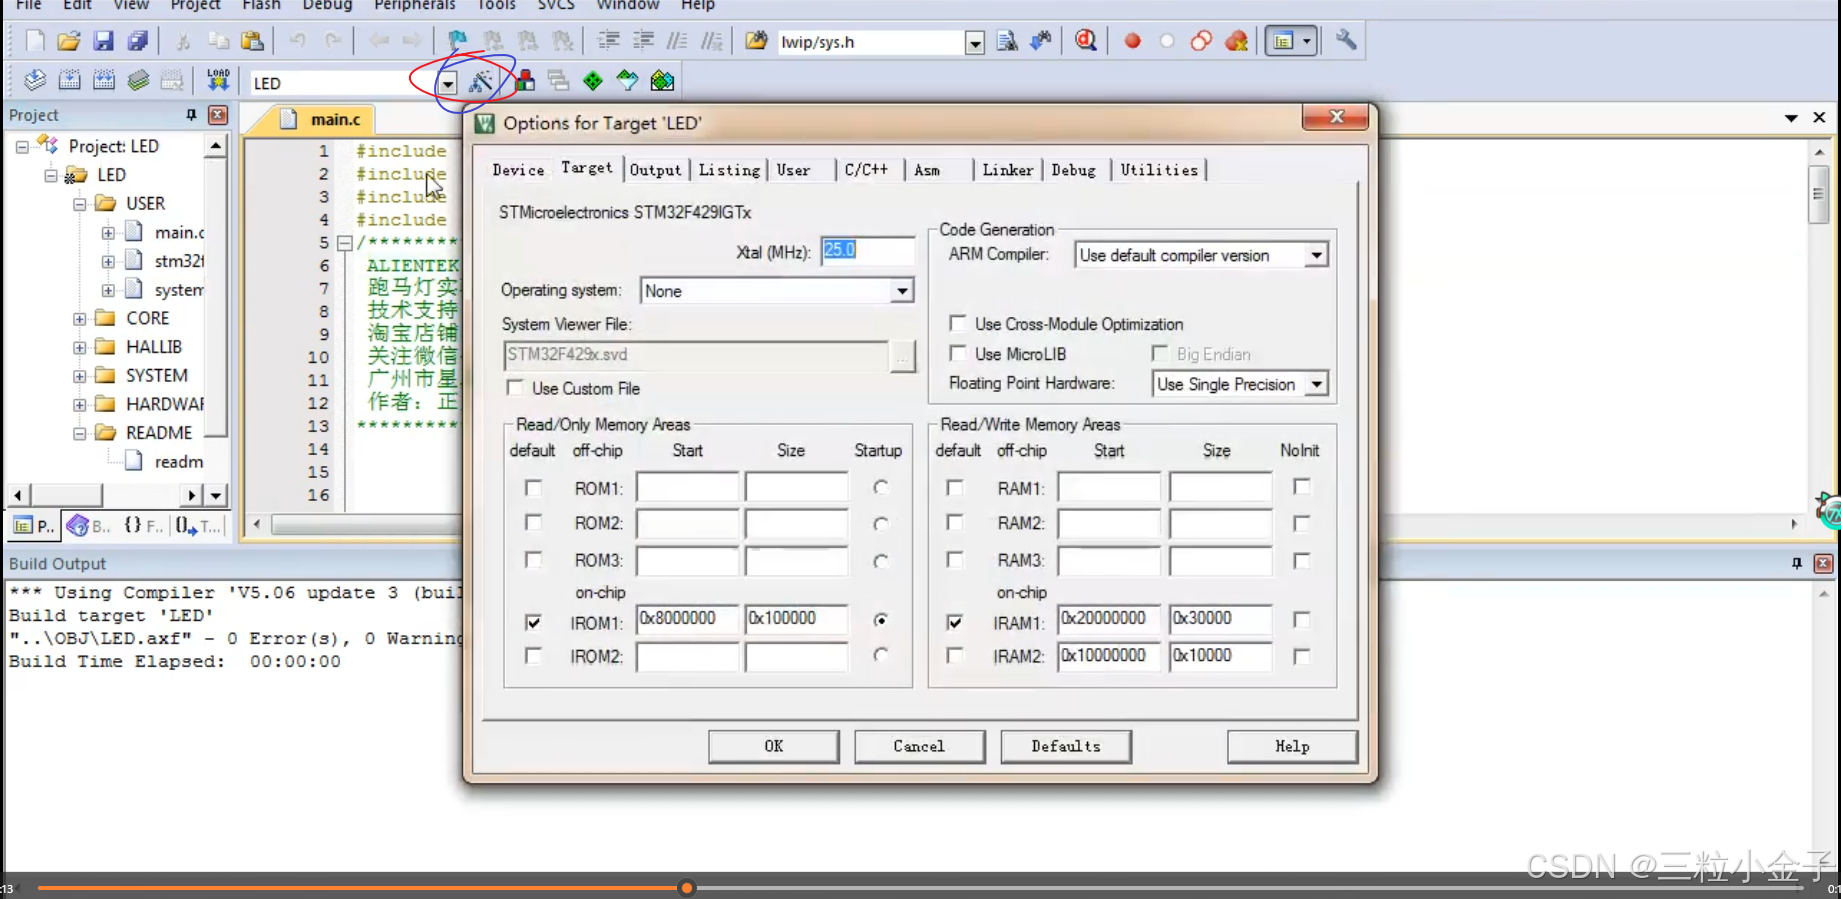Select IROM1 Startup radio button
The width and height of the screenshot is (1841, 899).
pos(880,620)
